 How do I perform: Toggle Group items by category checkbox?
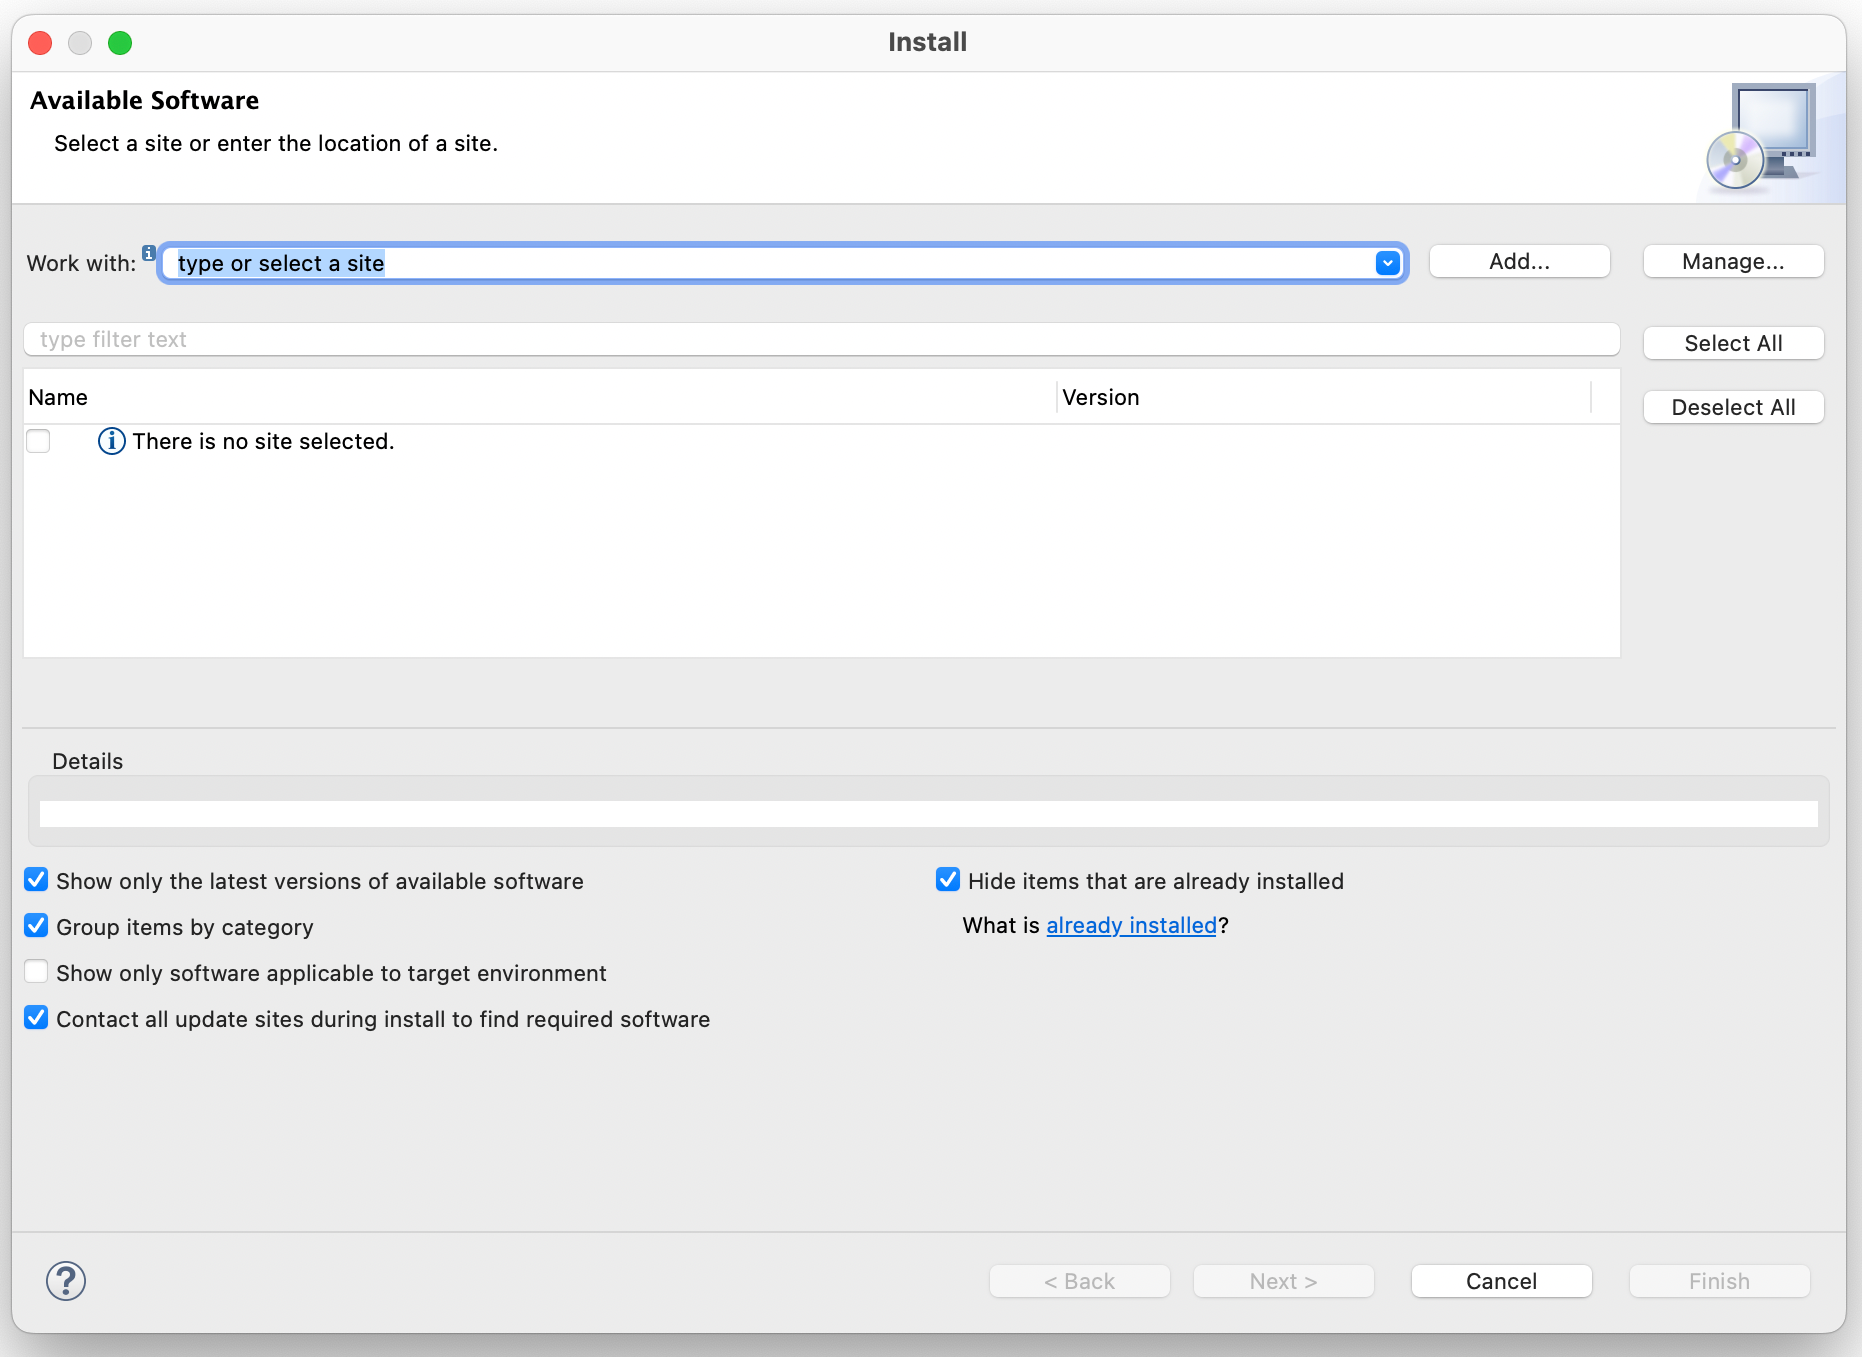click(x=36, y=926)
